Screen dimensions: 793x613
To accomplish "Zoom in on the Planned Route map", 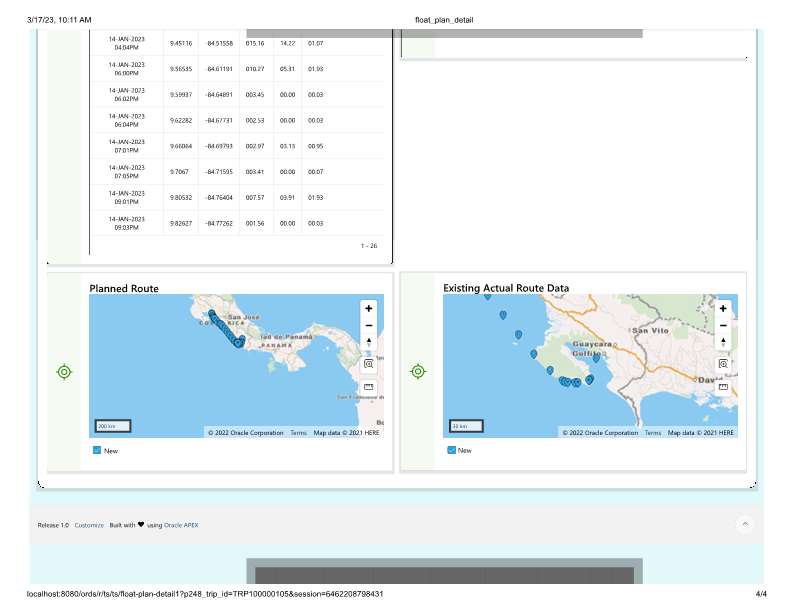I will 368,309.
